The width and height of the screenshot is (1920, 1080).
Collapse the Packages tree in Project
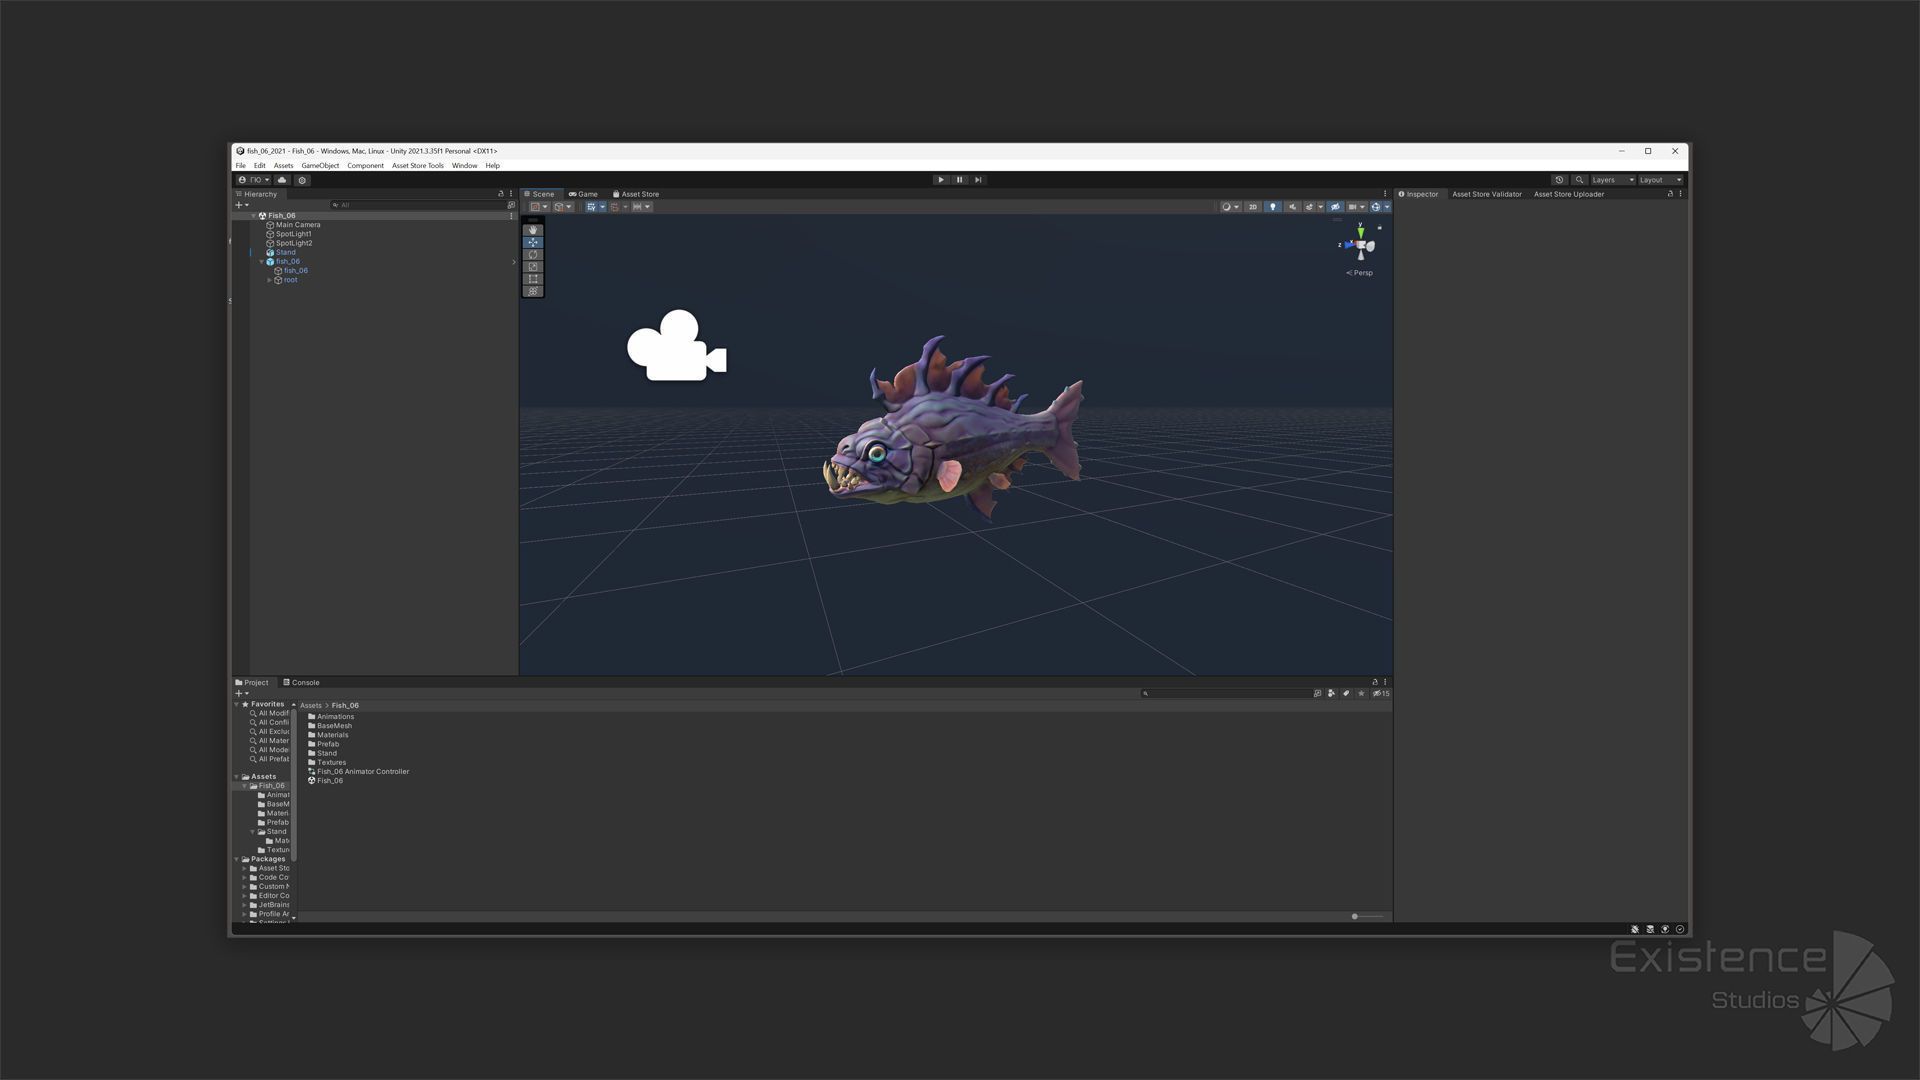237,859
